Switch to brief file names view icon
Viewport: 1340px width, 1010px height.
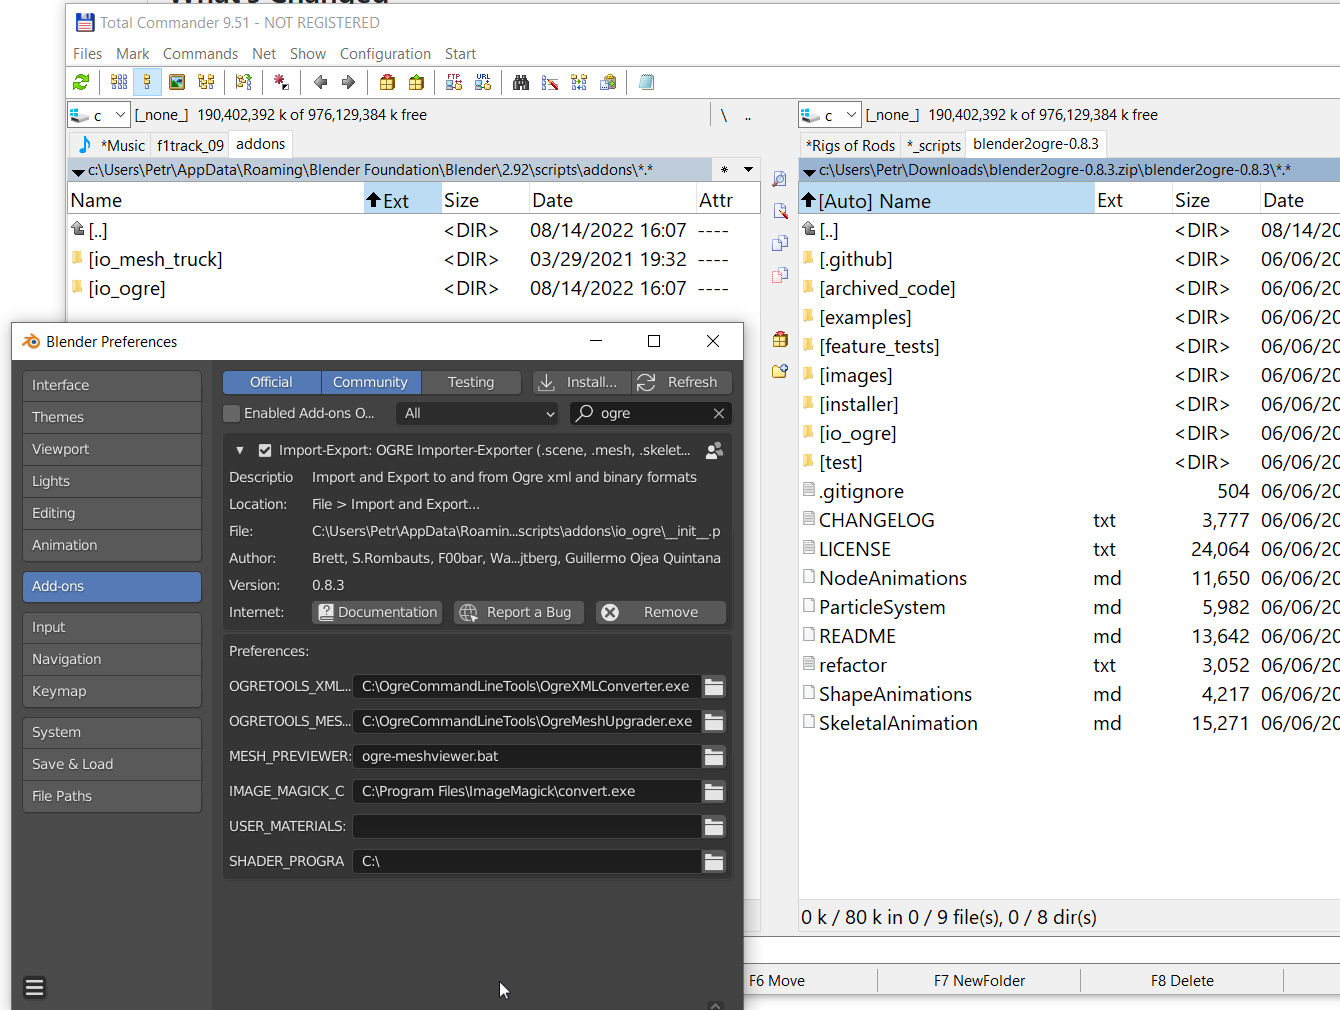(119, 82)
